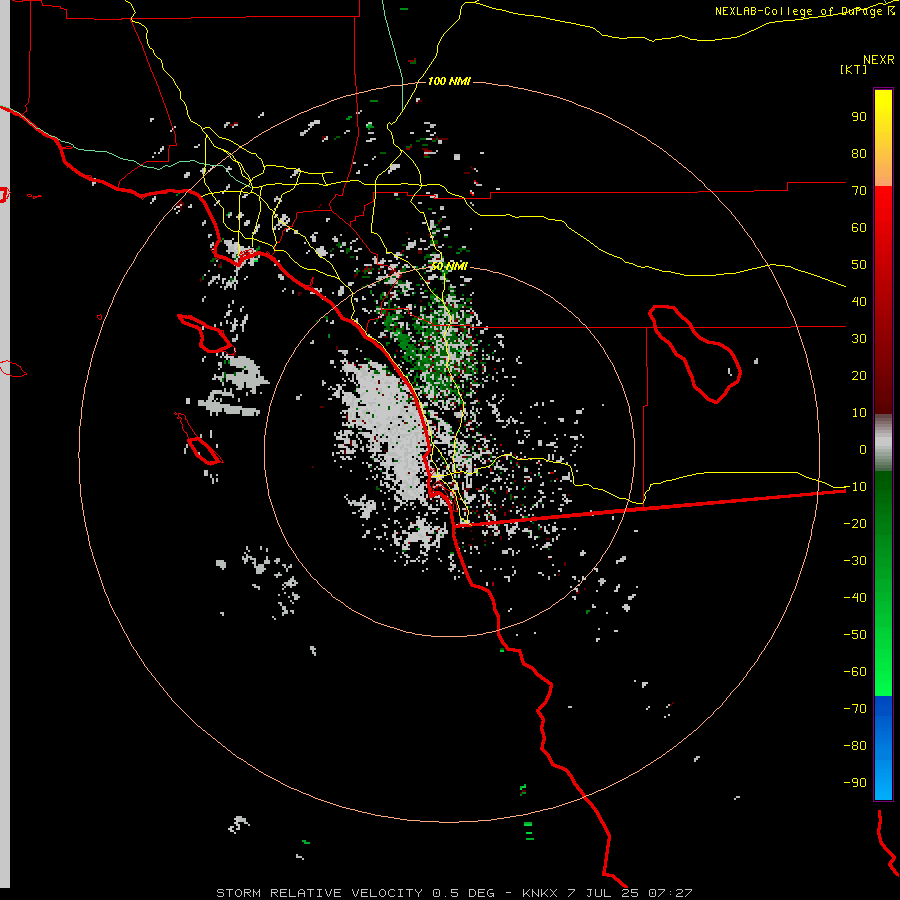Click the 90 knot scale value
The image size is (900, 900).
(x=859, y=117)
